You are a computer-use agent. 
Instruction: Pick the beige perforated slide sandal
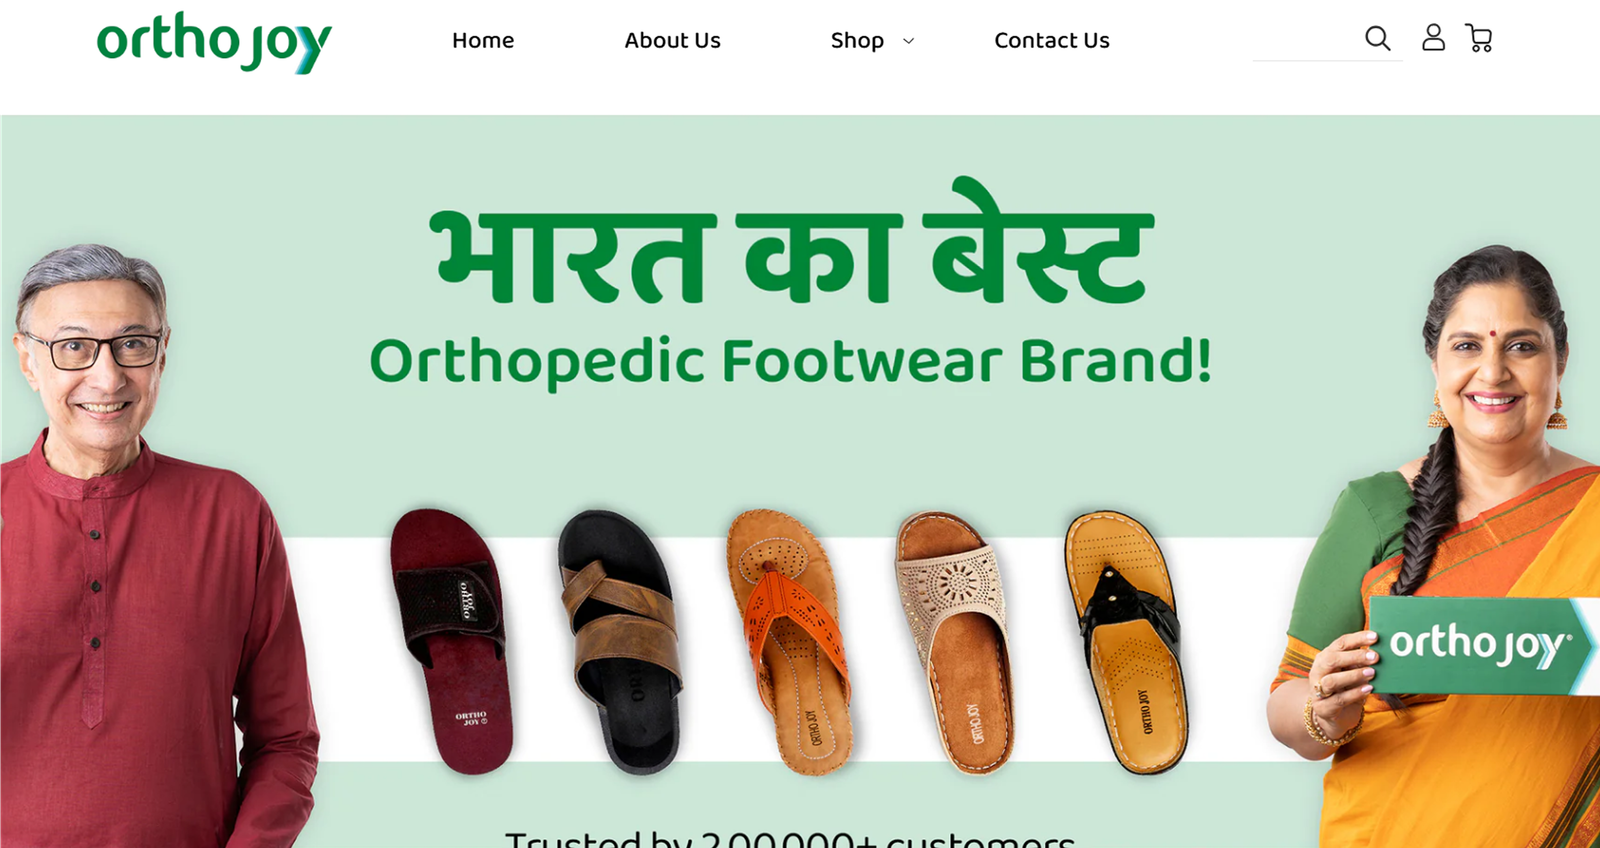pos(955,642)
